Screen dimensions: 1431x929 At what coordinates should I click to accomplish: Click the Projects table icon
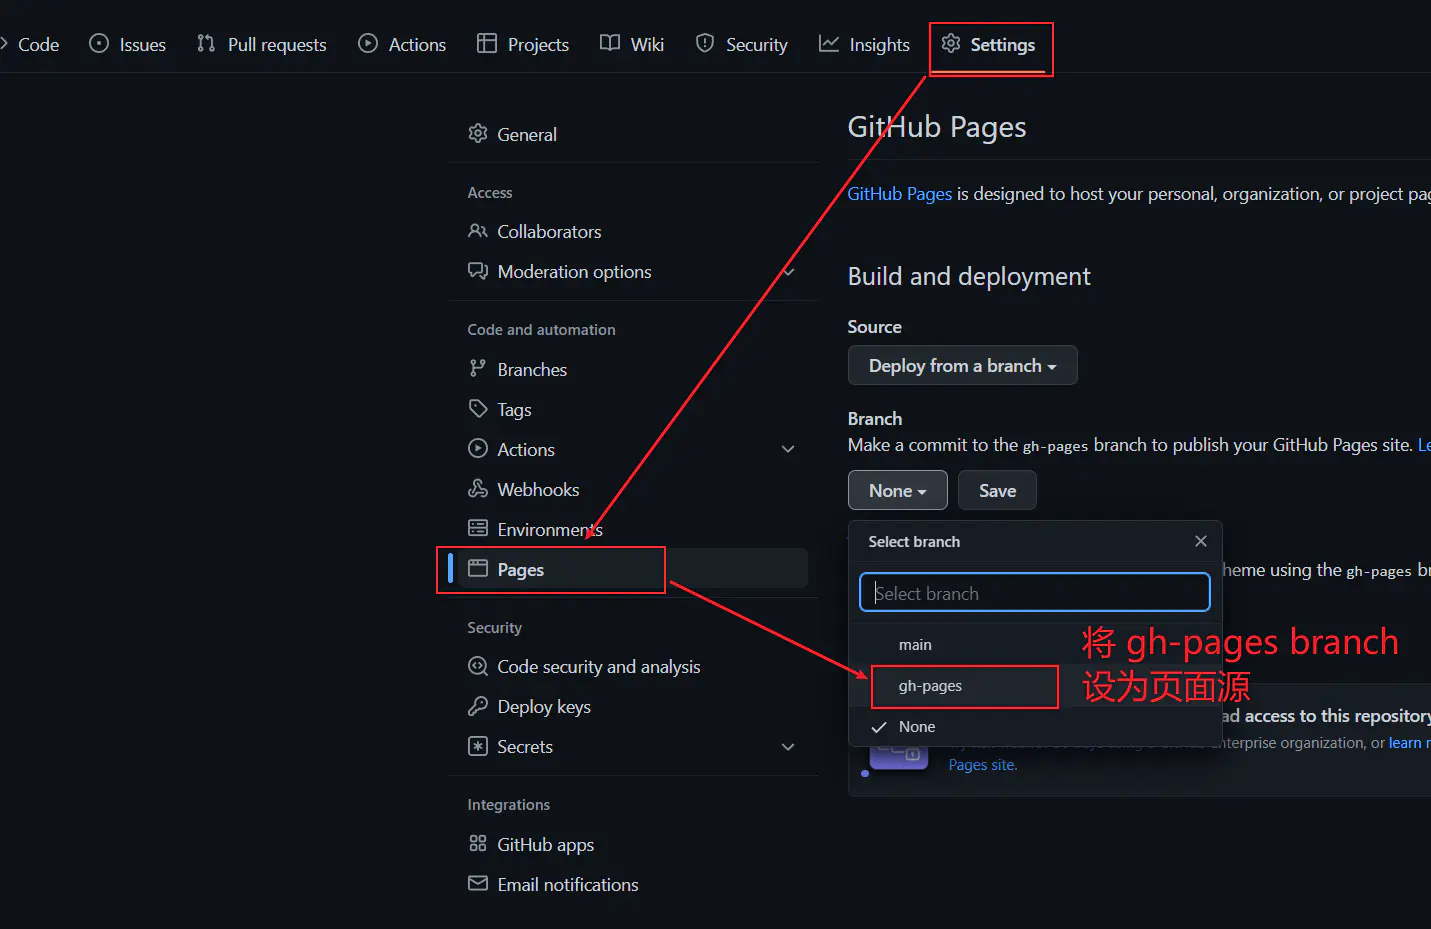pos(487,43)
